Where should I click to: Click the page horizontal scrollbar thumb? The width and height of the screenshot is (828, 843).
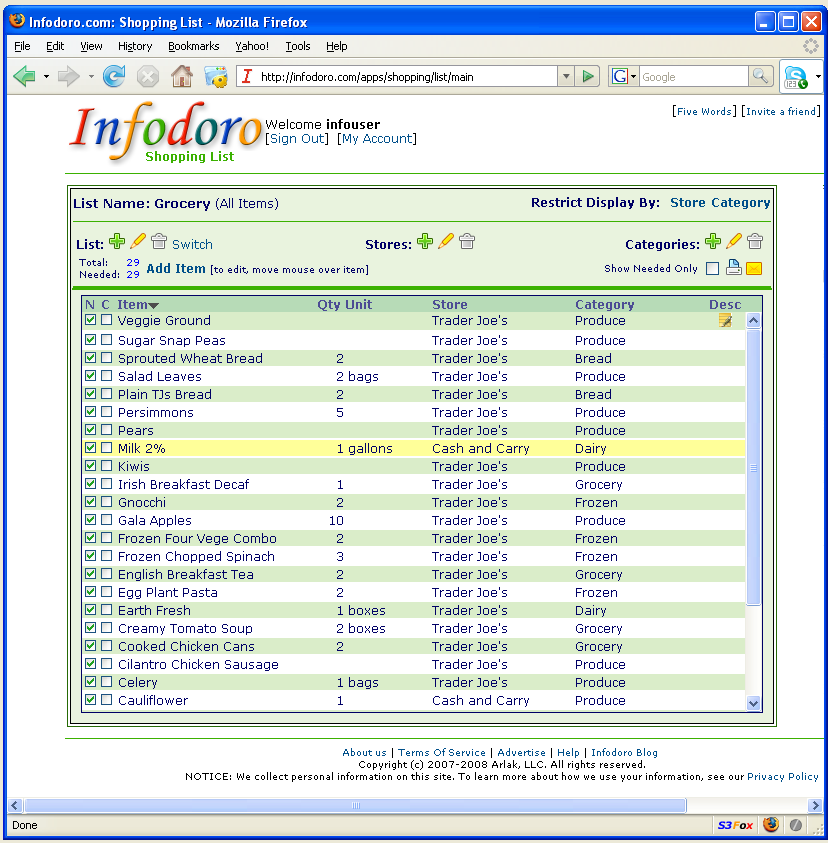click(355, 805)
